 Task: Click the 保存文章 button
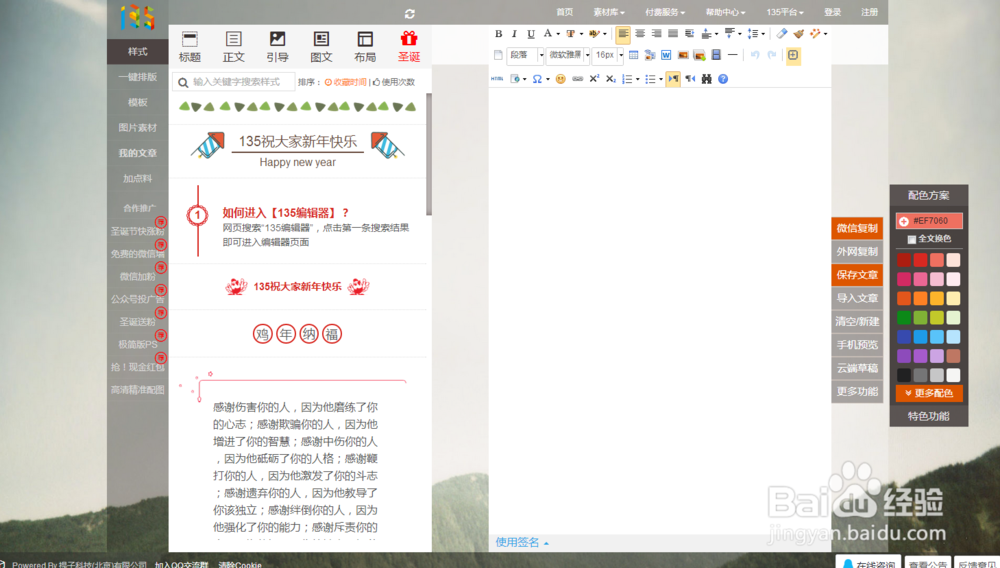click(x=857, y=275)
